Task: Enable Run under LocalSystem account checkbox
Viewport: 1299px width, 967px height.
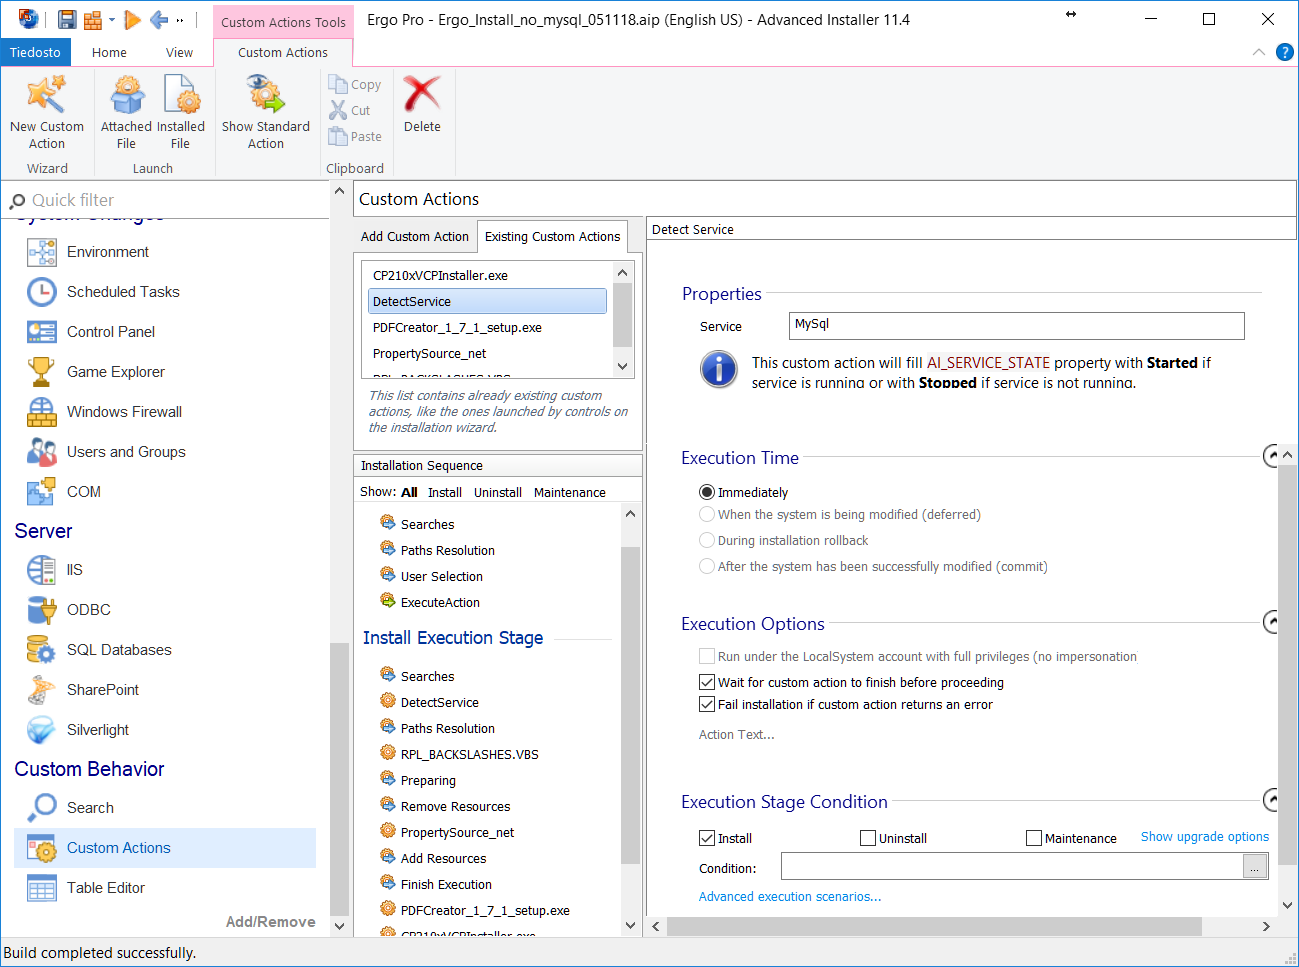Action: (707, 657)
